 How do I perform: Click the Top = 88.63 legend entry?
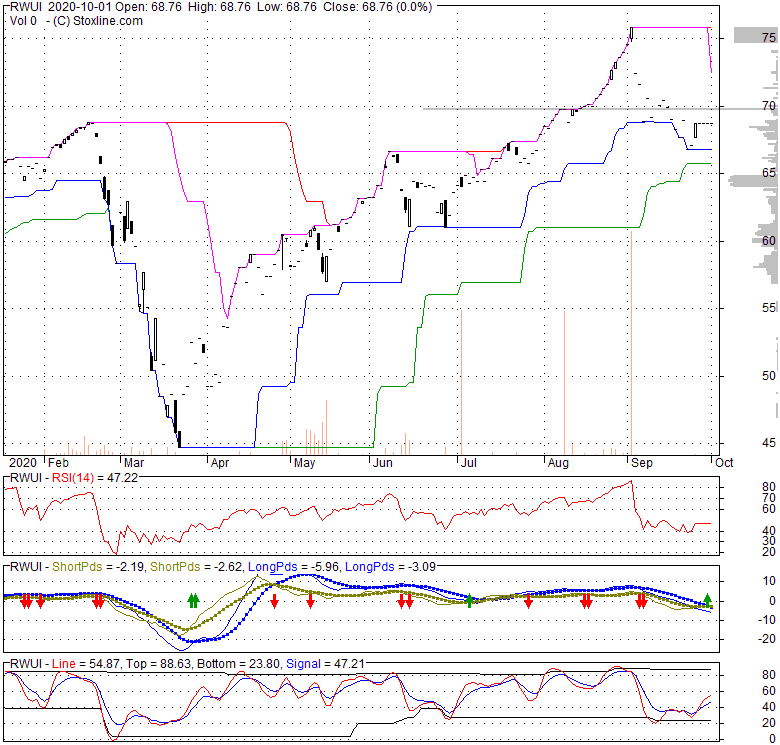click(158, 663)
